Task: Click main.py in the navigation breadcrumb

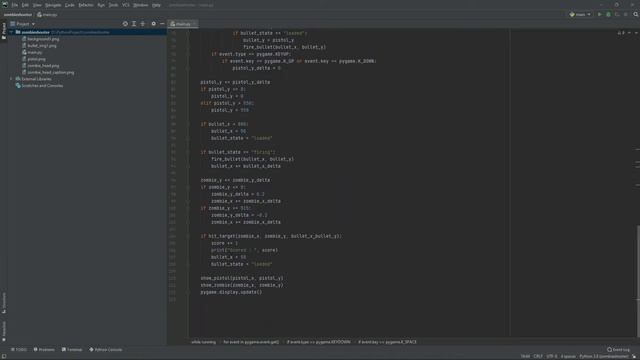Action: 47,15
